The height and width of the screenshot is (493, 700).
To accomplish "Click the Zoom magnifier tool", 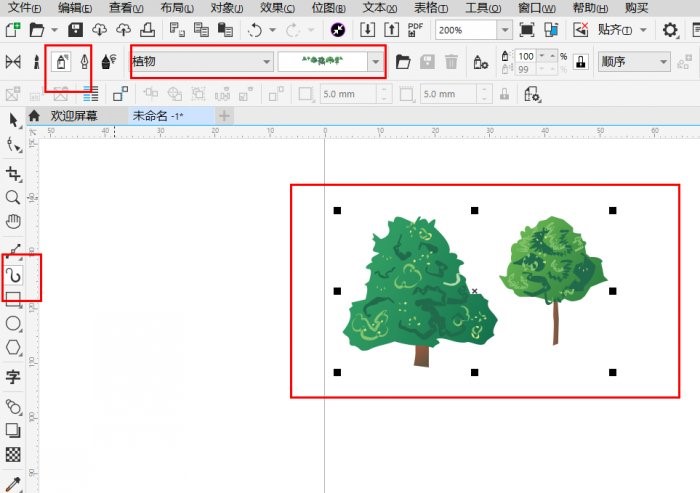I will (x=14, y=198).
